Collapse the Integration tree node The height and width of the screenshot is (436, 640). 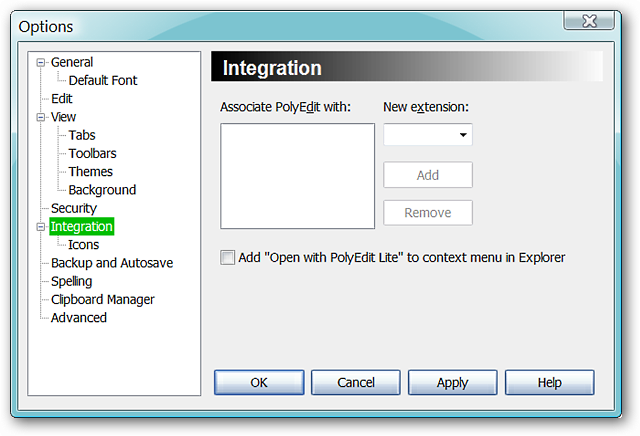40,227
